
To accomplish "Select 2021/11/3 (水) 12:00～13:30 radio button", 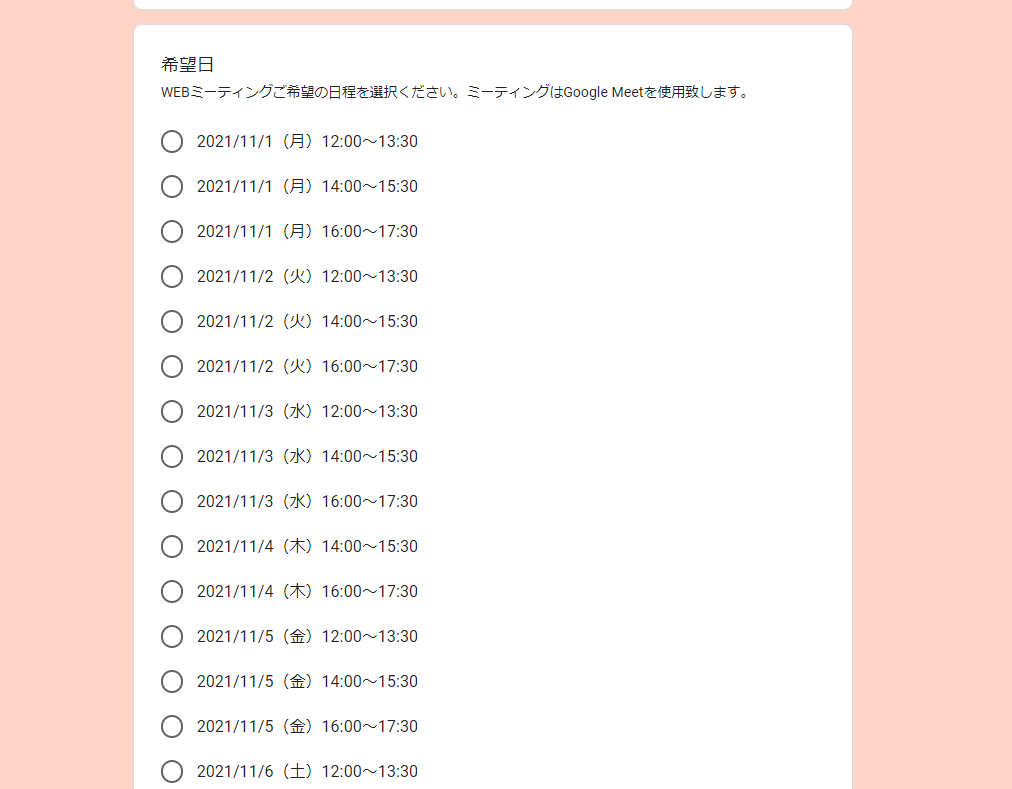I will point(172,412).
